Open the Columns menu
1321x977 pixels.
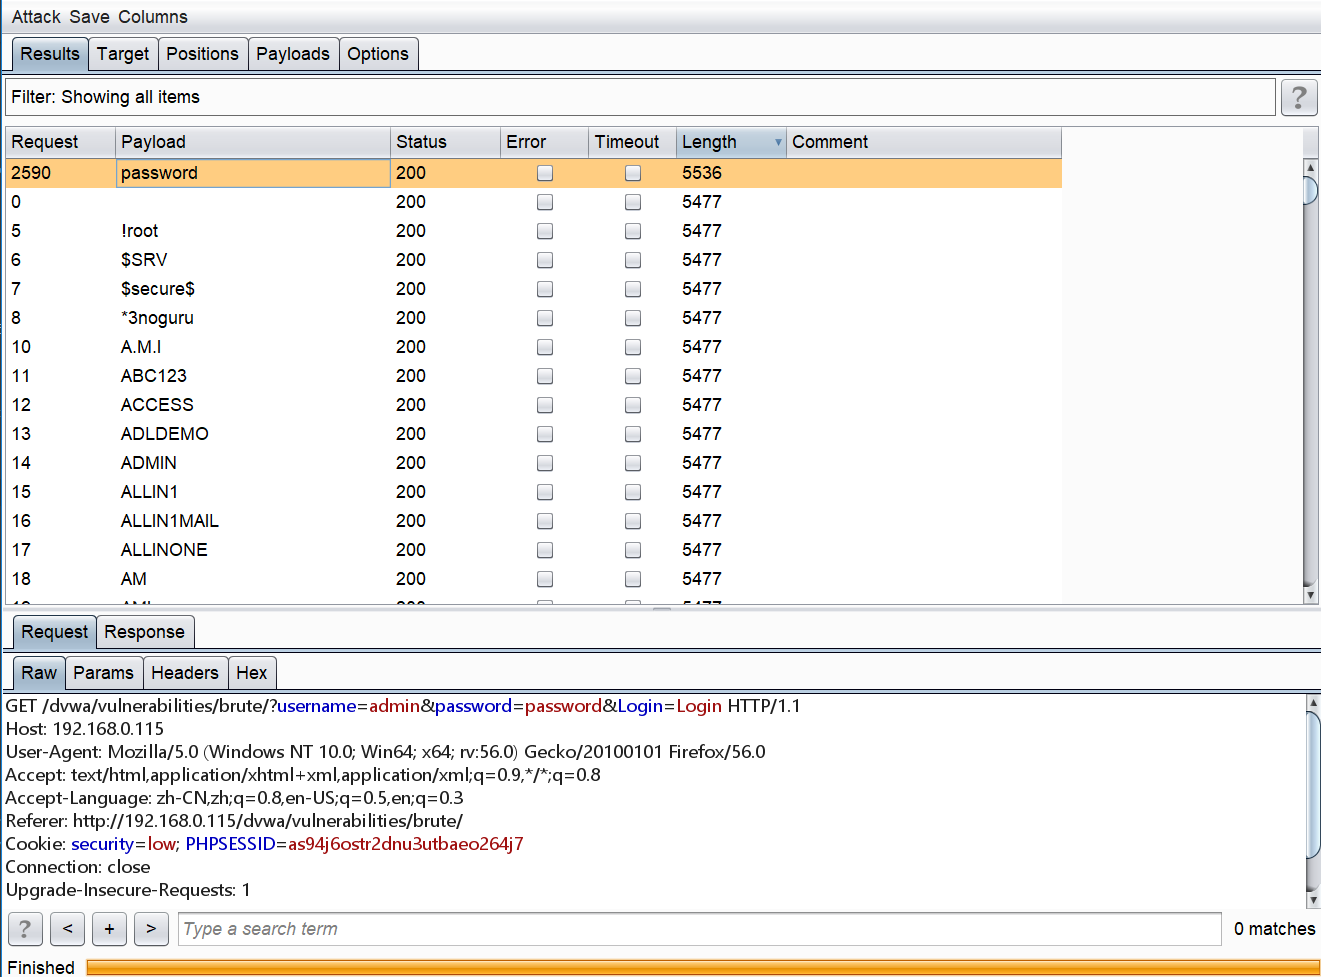click(153, 17)
